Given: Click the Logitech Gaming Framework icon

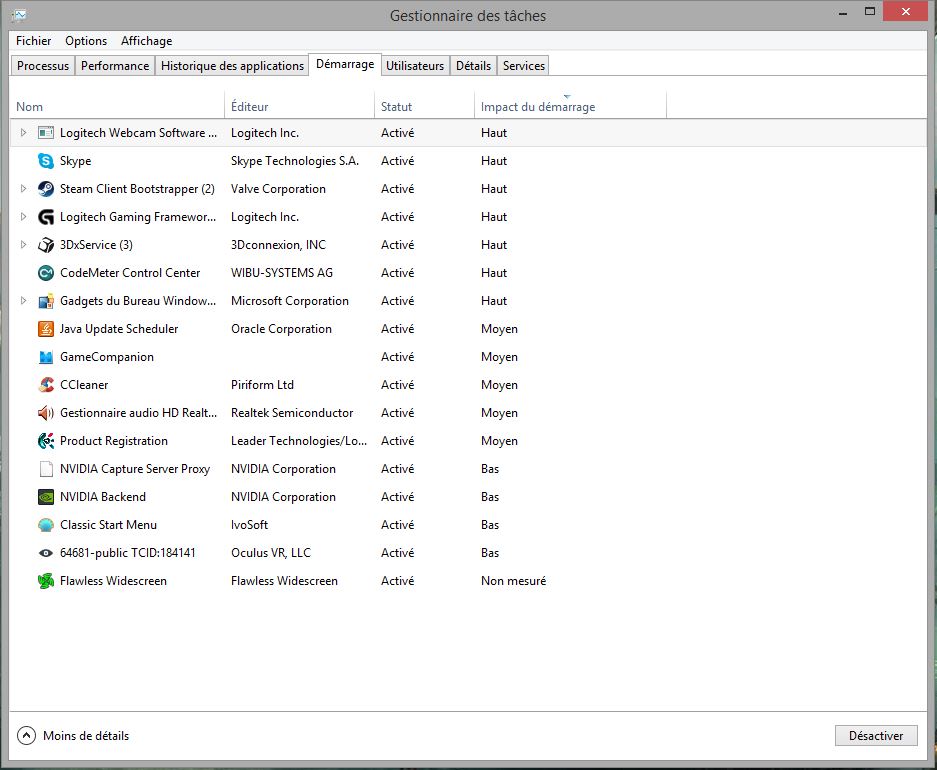Looking at the screenshot, I should (46, 217).
